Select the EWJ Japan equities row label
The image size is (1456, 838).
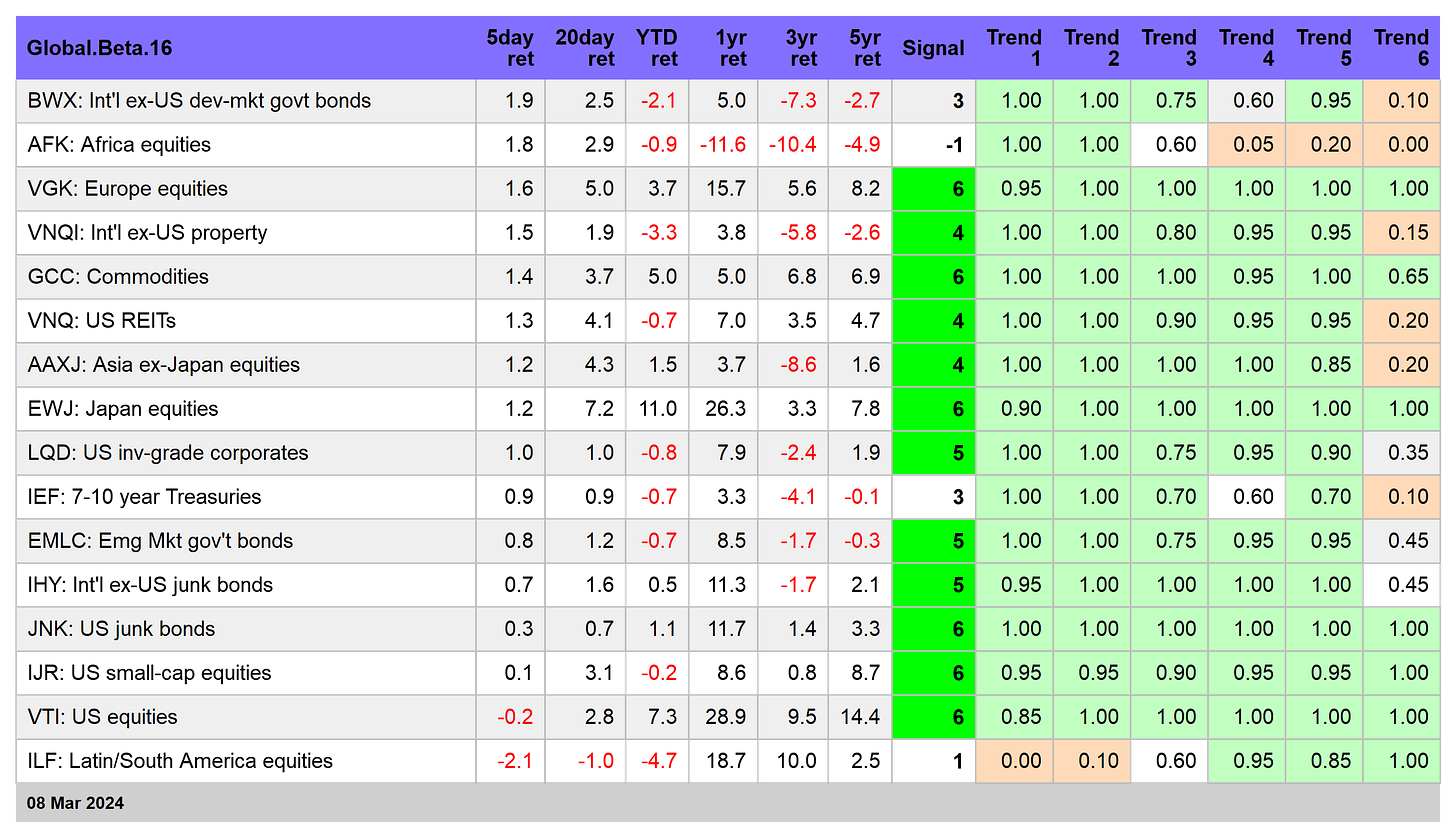coord(122,409)
